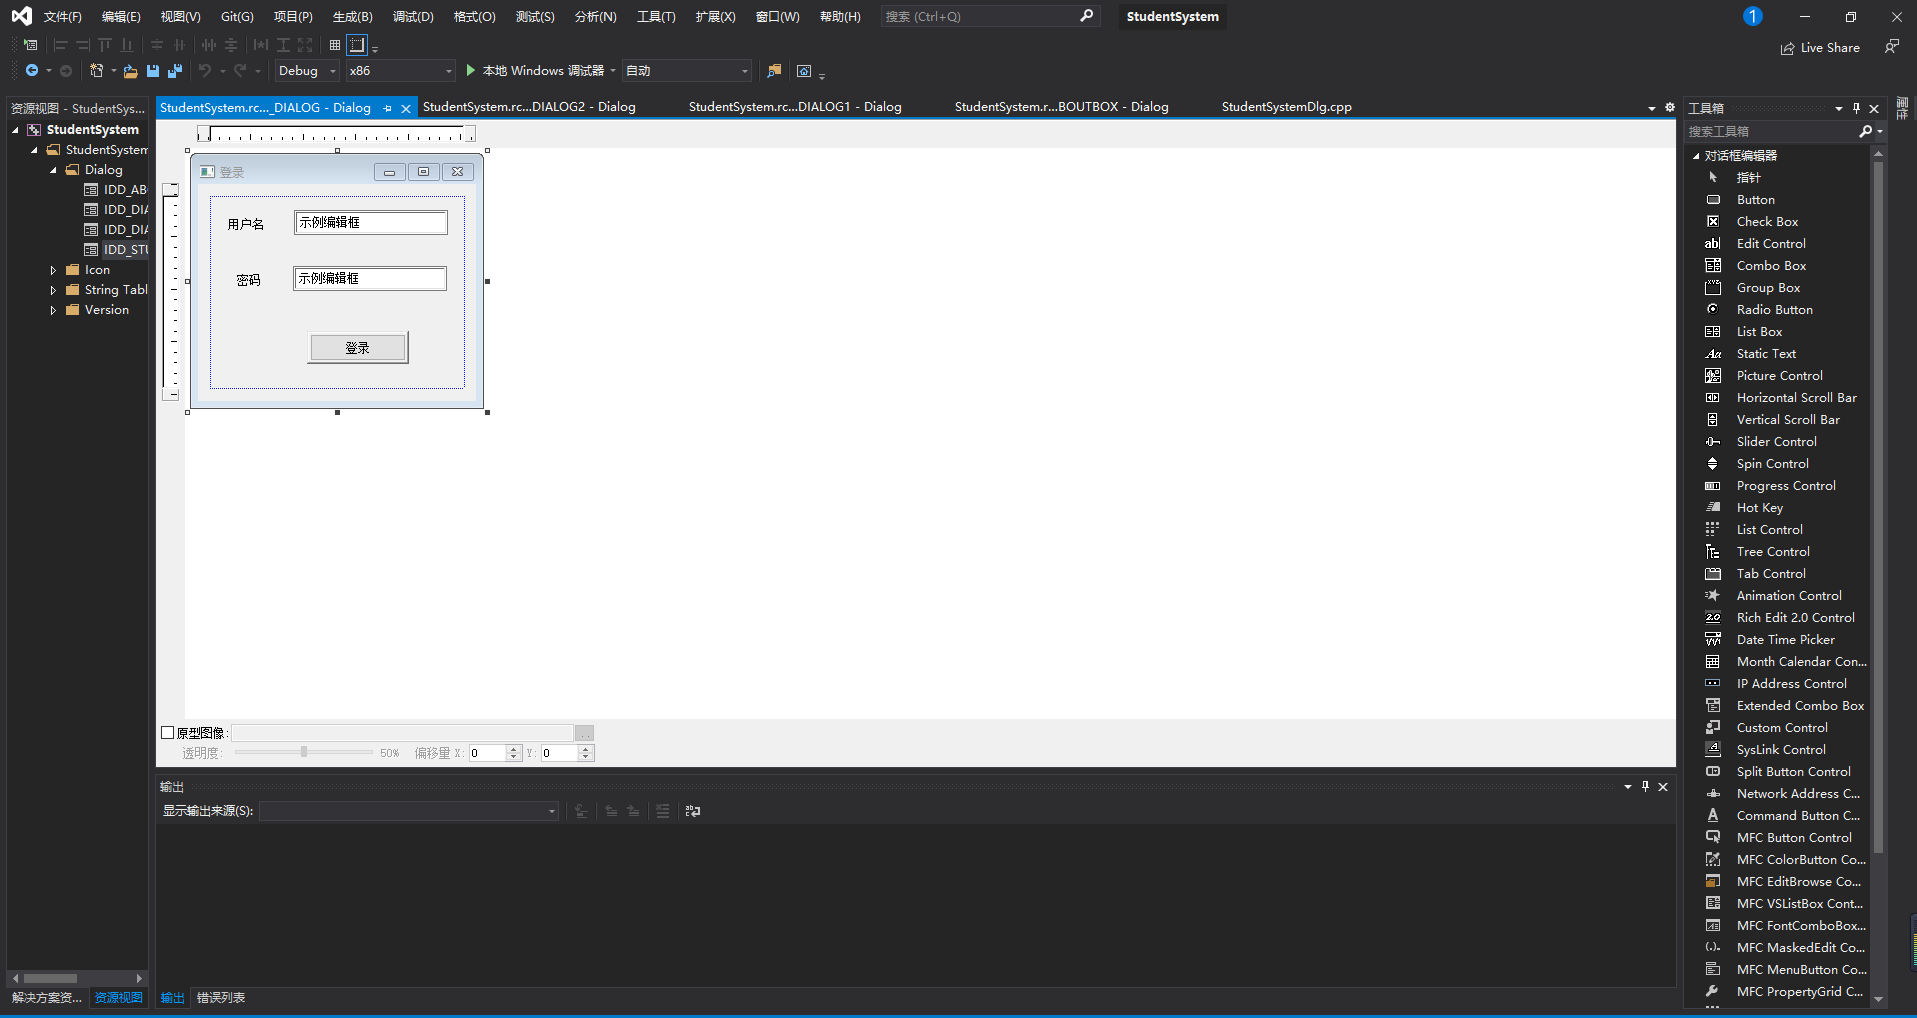Click the Live Share button
Image resolution: width=1917 pixels, height=1018 pixels.
(1820, 48)
